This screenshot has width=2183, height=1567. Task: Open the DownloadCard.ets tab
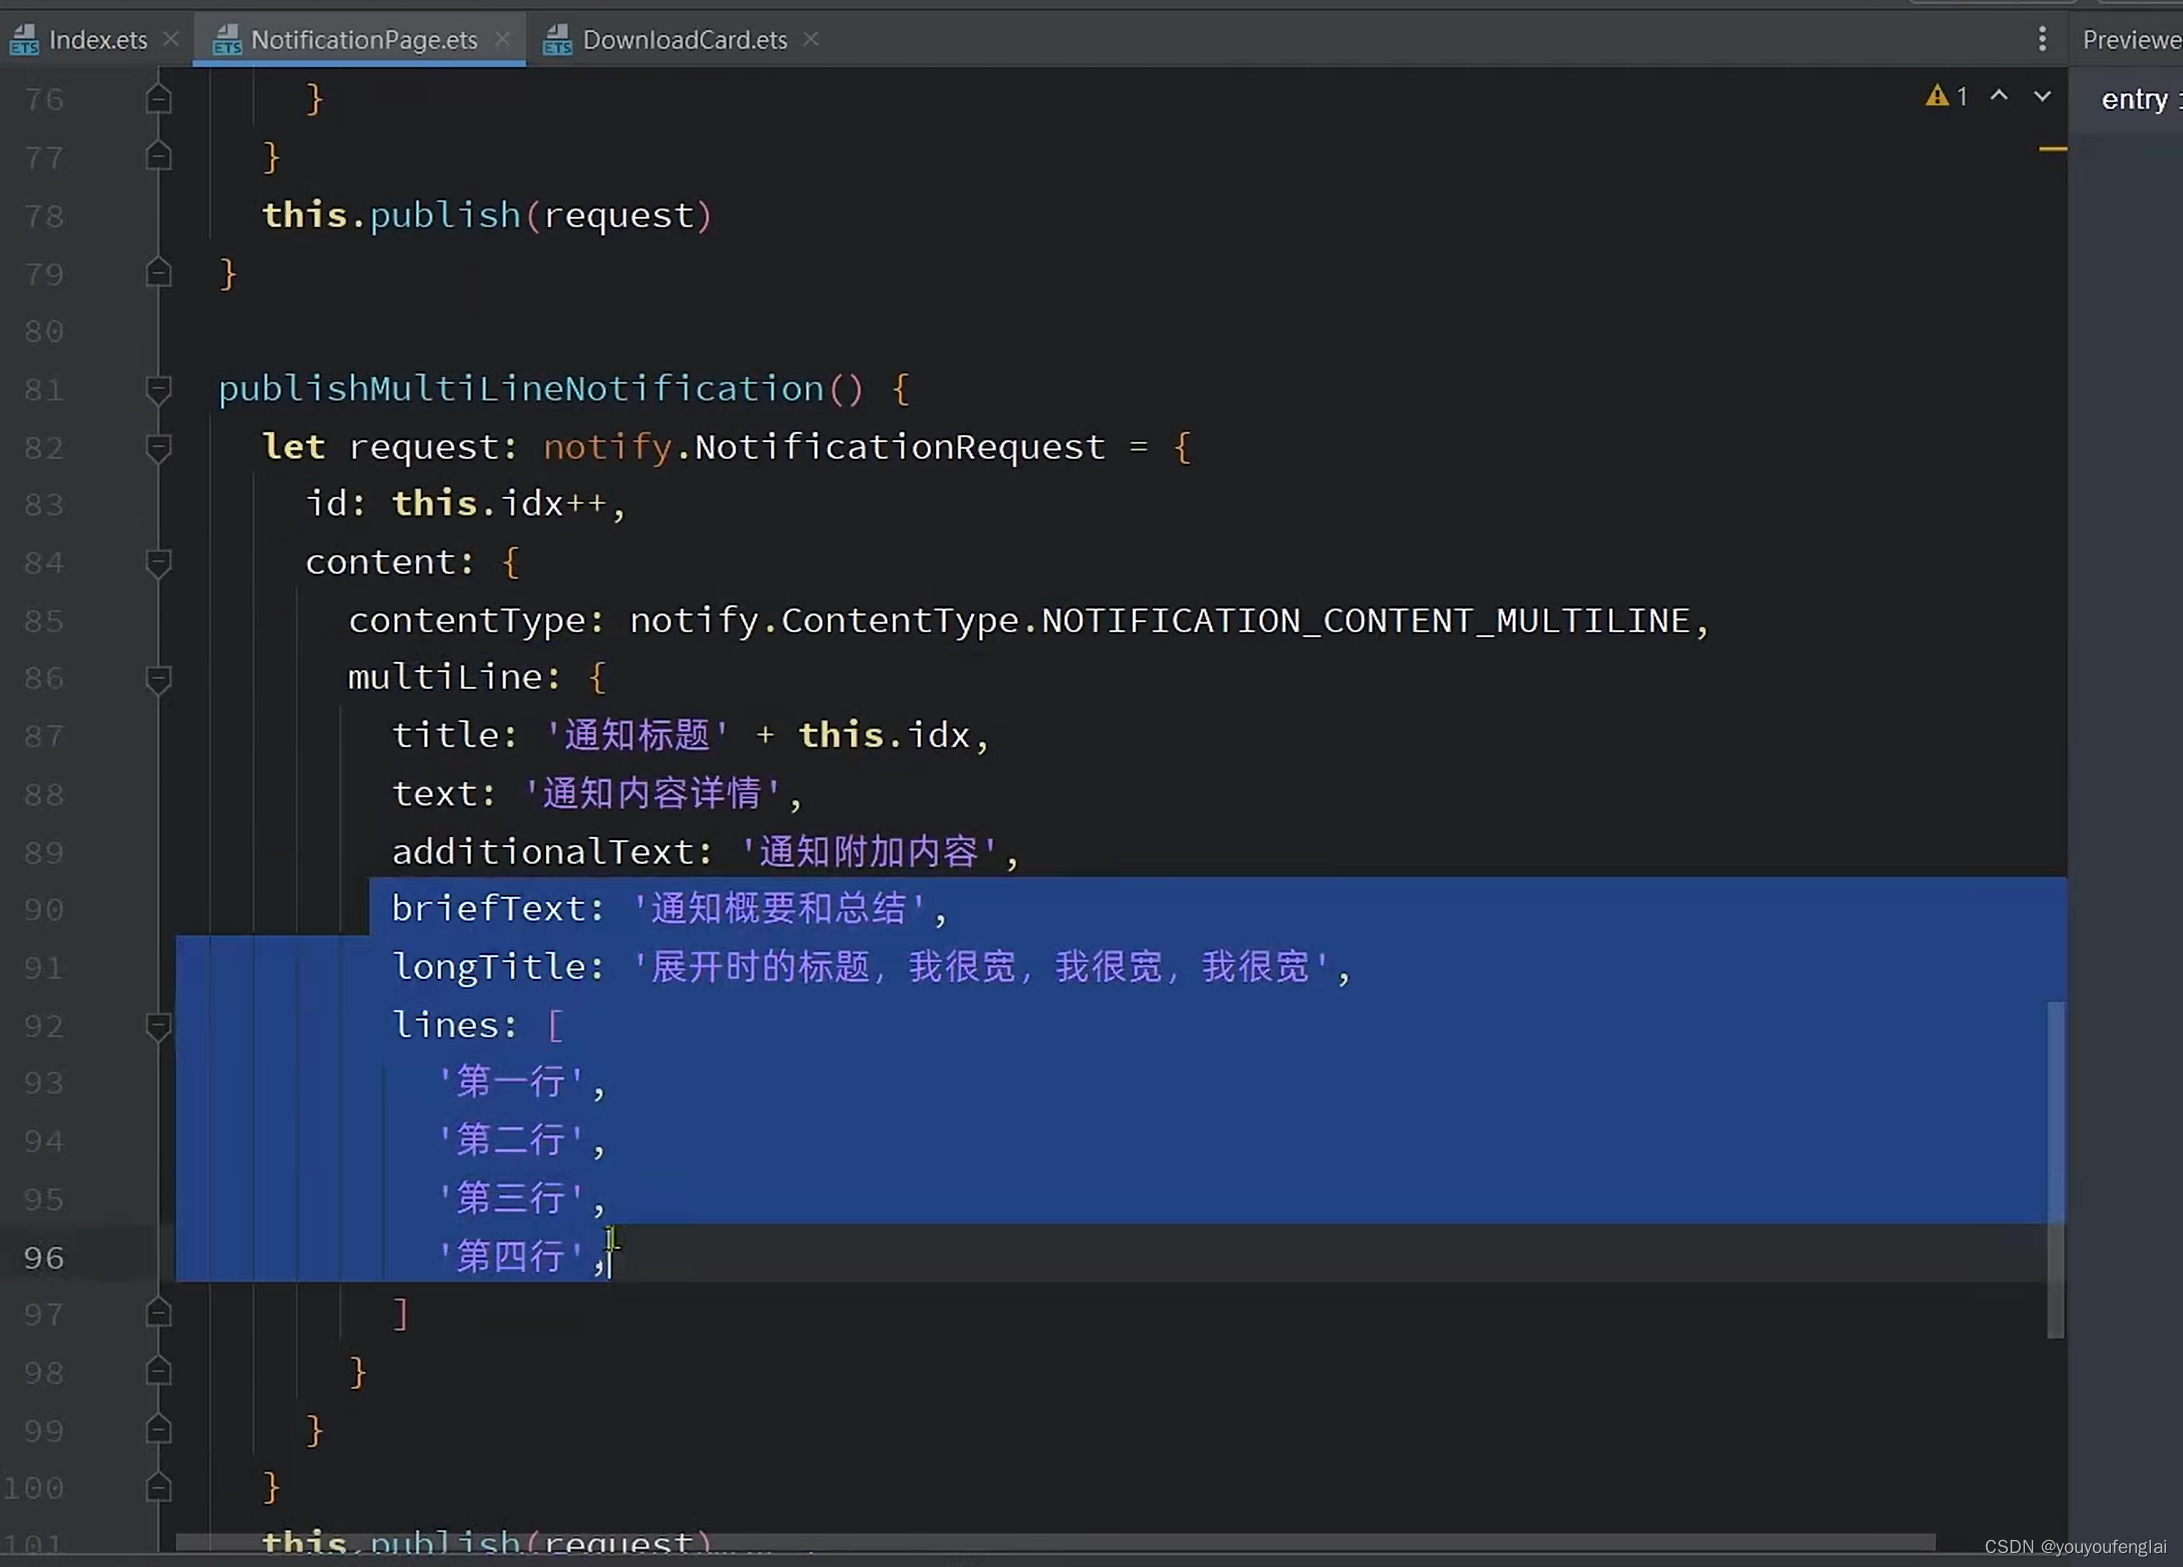(x=684, y=39)
